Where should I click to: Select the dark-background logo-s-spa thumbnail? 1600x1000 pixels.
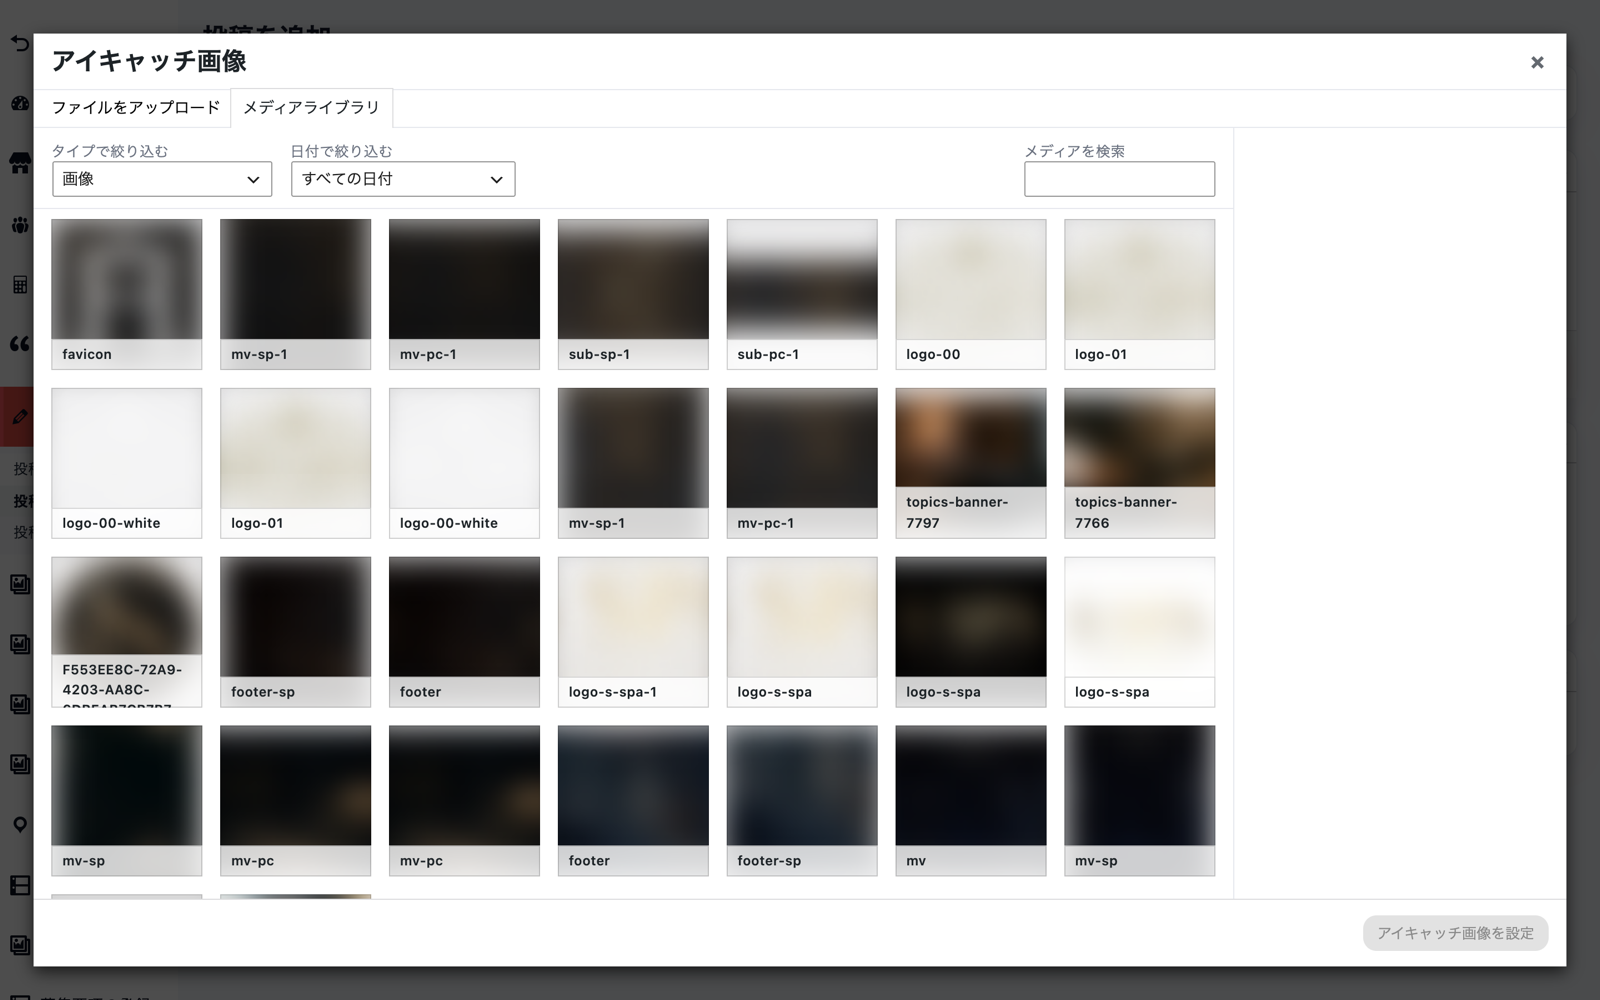(x=971, y=632)
